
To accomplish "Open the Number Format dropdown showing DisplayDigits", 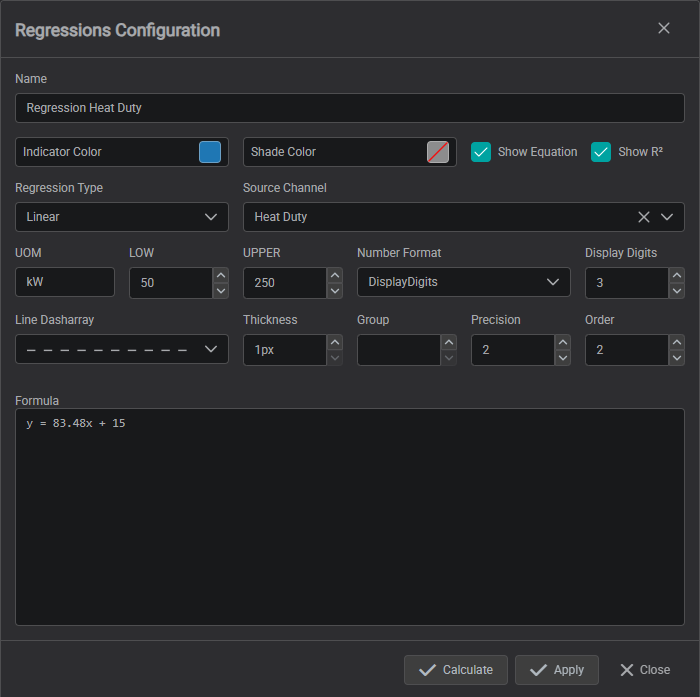I will coord(464,282).
